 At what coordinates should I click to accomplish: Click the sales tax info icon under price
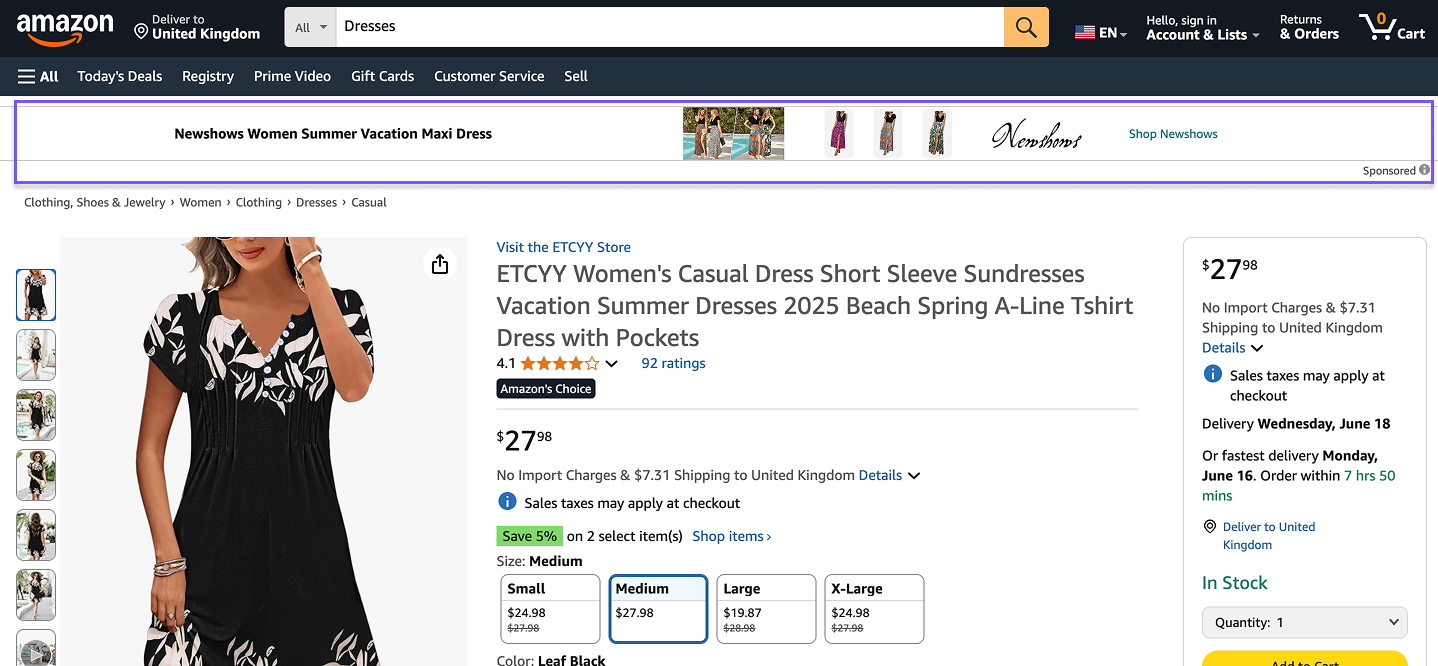(507, 502)
